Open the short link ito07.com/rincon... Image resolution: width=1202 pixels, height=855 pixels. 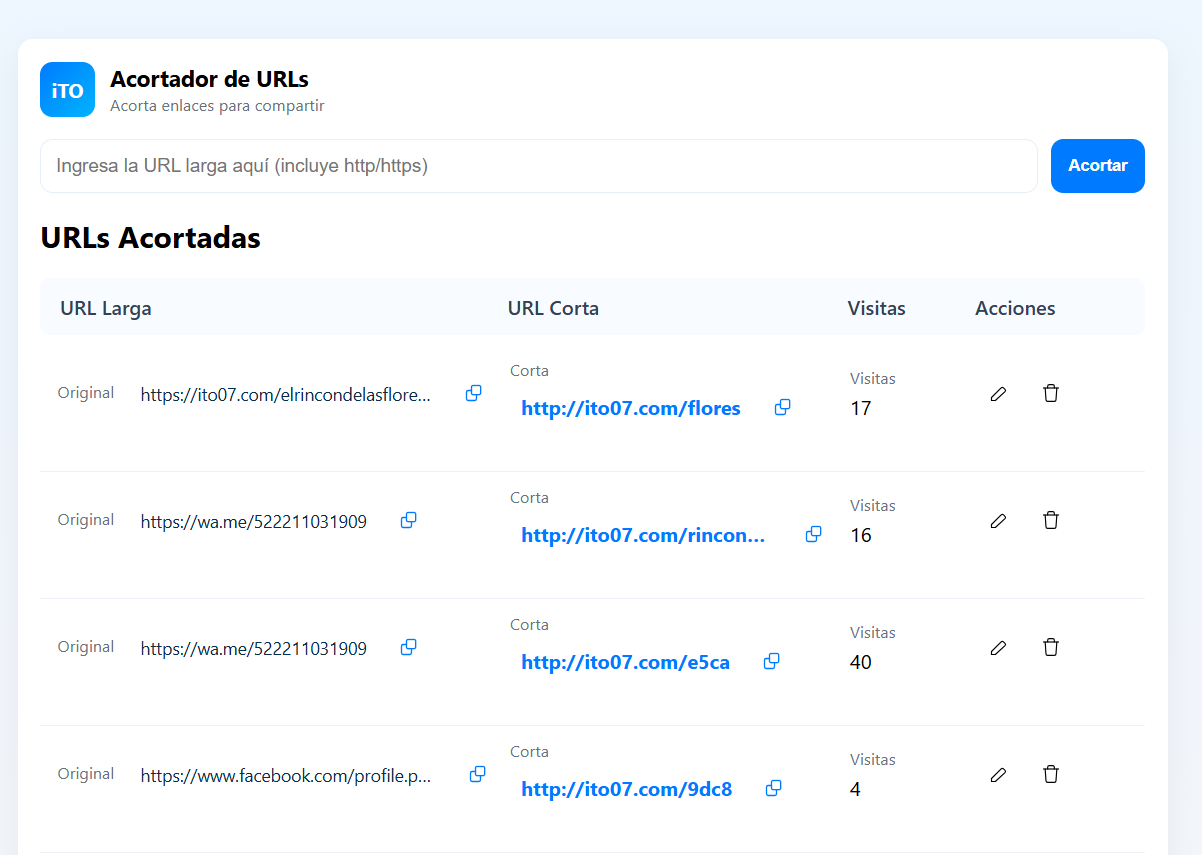pos(643,535)
